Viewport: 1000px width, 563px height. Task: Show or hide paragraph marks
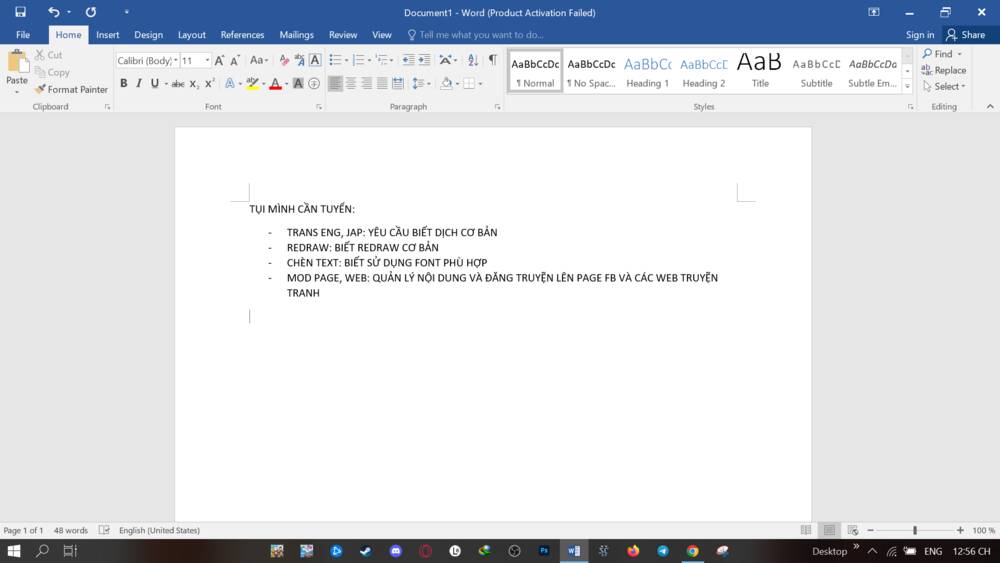[492, 60]
